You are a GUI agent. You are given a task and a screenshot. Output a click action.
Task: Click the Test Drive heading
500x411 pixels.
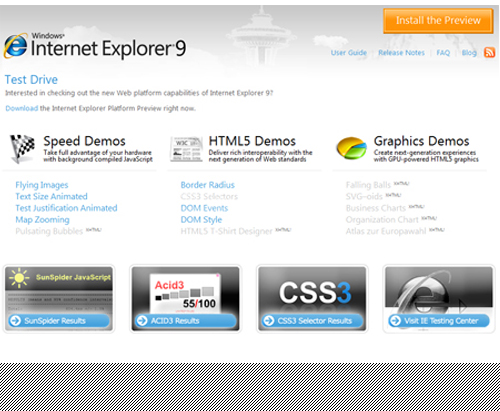31,80
